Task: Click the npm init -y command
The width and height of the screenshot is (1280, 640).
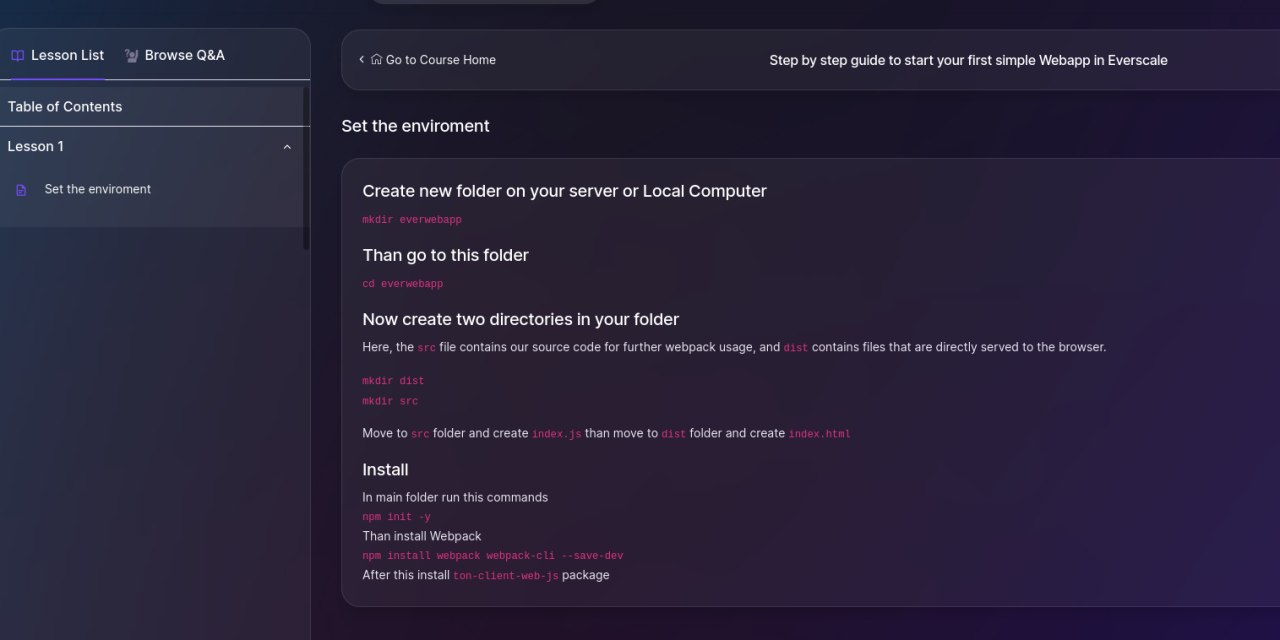Action: (x=396, y=517)
